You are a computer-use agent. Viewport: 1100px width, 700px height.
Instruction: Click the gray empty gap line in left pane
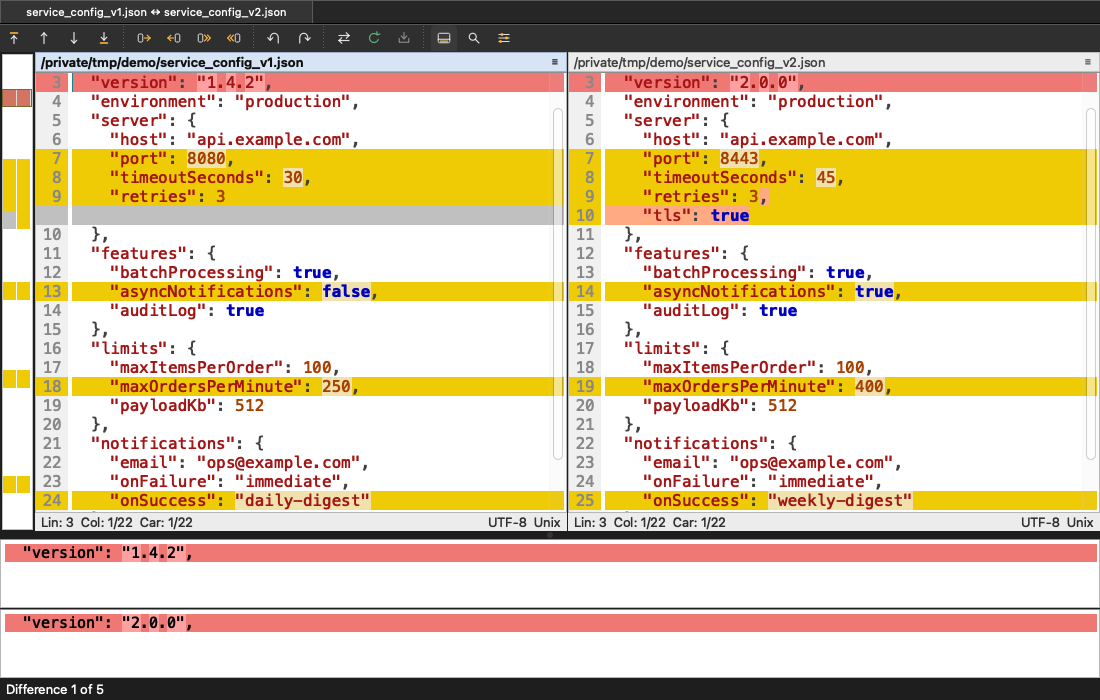tap(318, 215)
